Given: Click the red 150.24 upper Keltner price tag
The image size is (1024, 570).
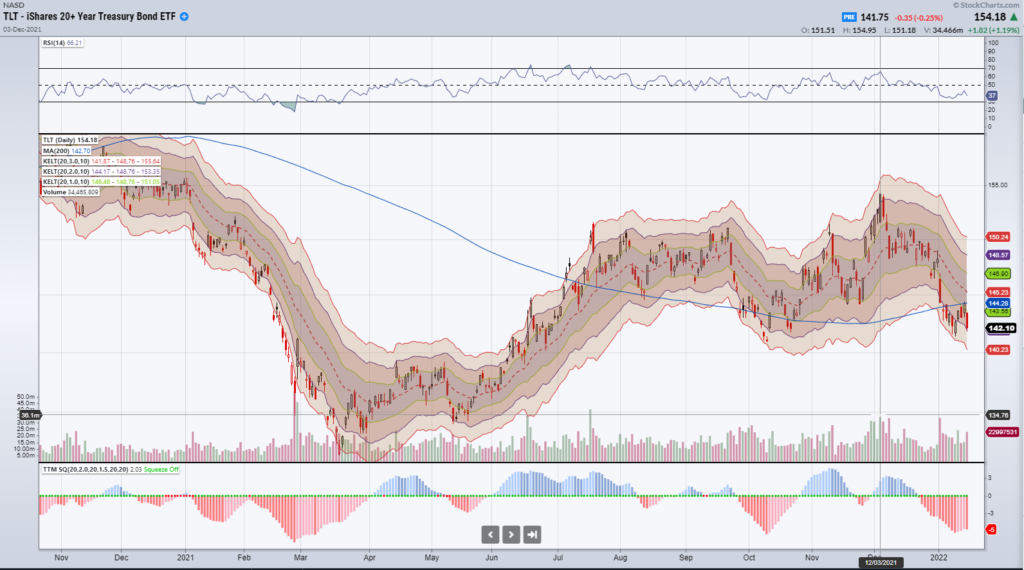Looking at the screenshot, I should 999,238.
